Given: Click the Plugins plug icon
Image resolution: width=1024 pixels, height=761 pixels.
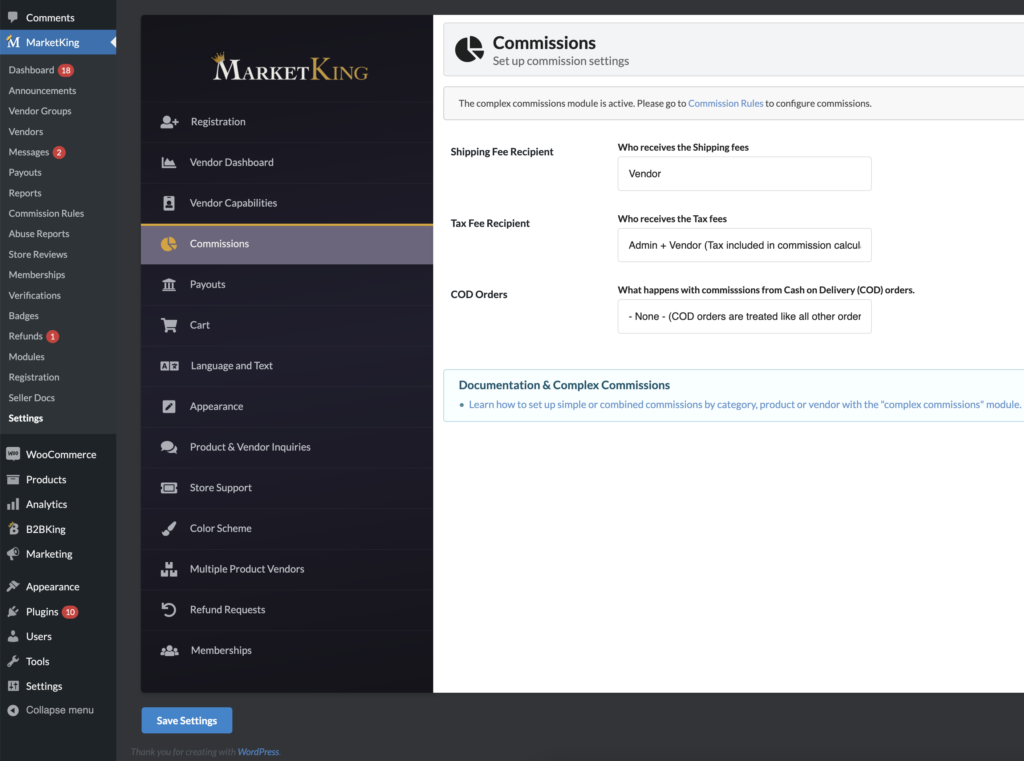Looking at the screenshot, I should [12, 611].
